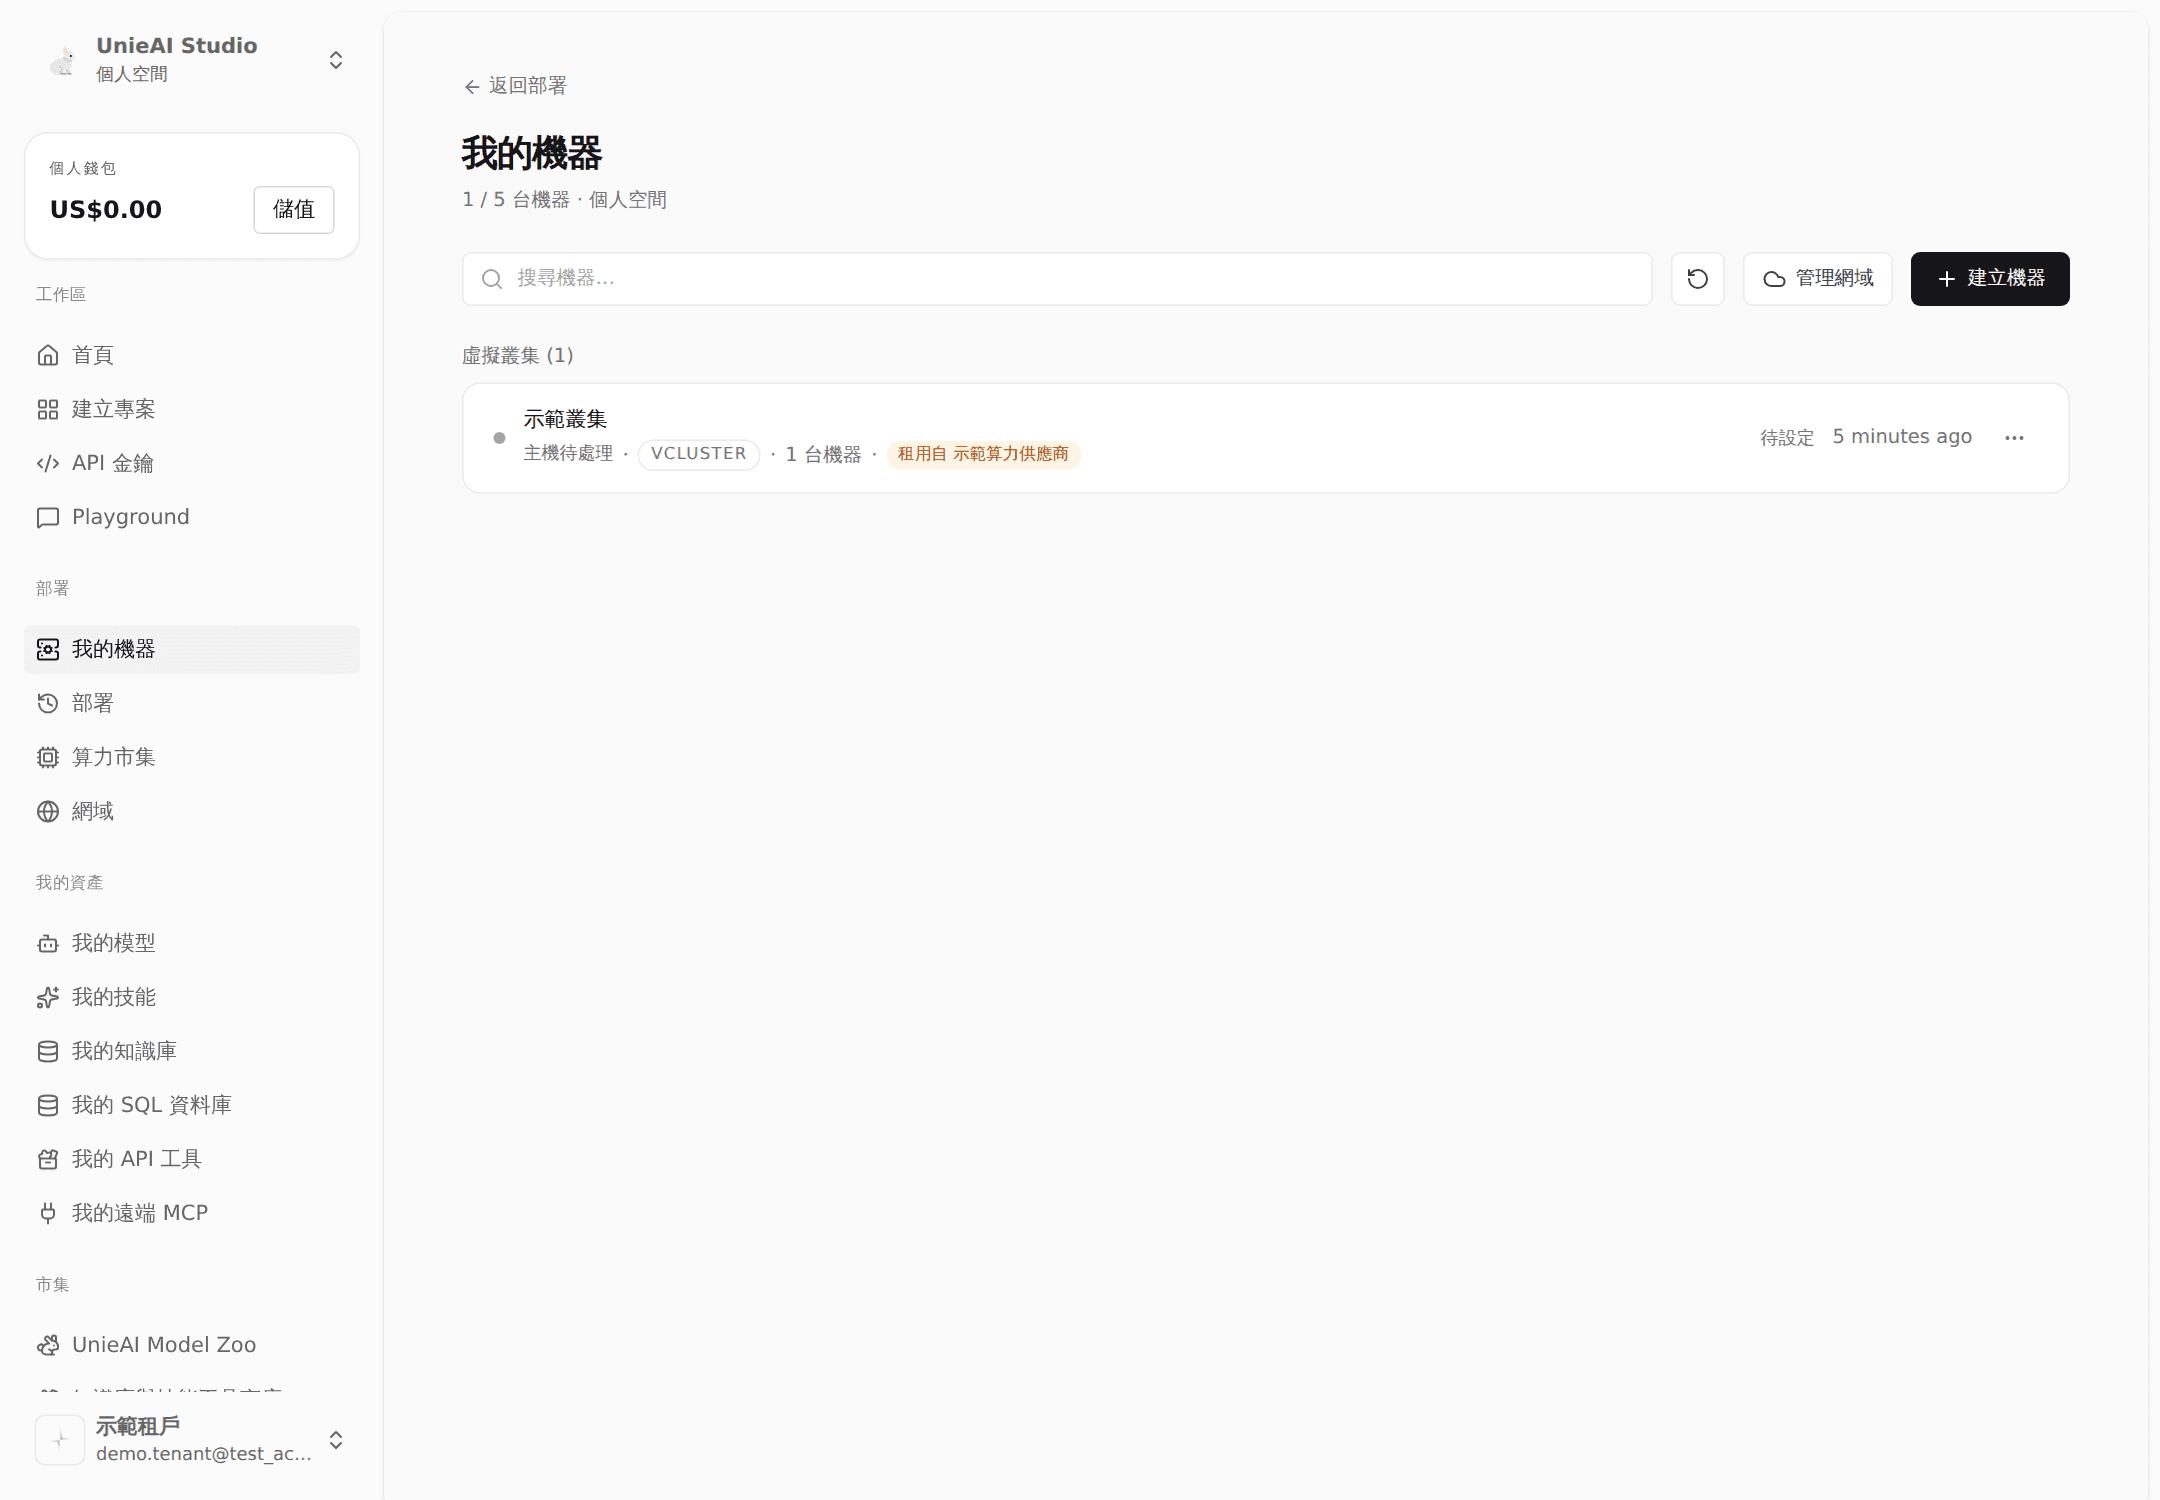Viewport: 2160px width, 1500px height.
Task: Click the 待設定 status label
Action: [x=1787, y=438]
